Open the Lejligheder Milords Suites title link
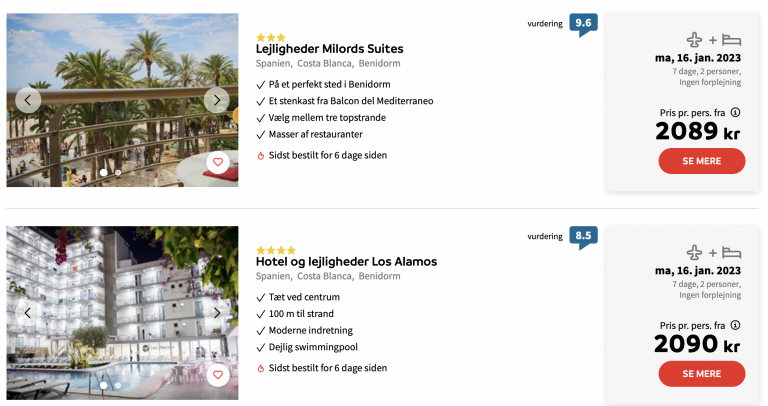Viewport: 768px width, 406px height. tap(330, 49)
